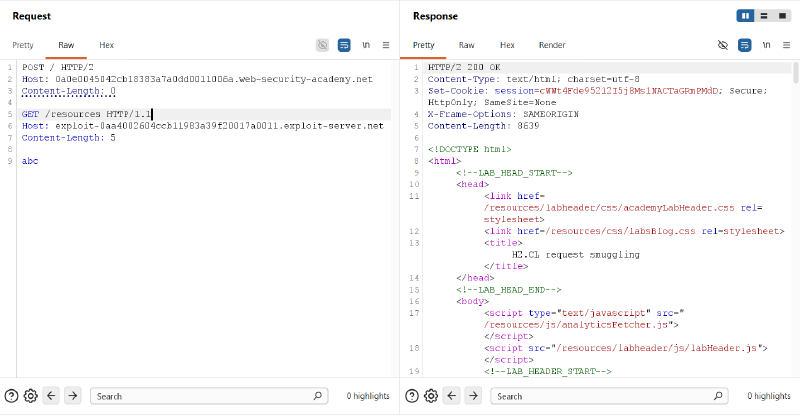Click 'Content-Length: 5' header in request
800x416 pixels.
[68, 137]
